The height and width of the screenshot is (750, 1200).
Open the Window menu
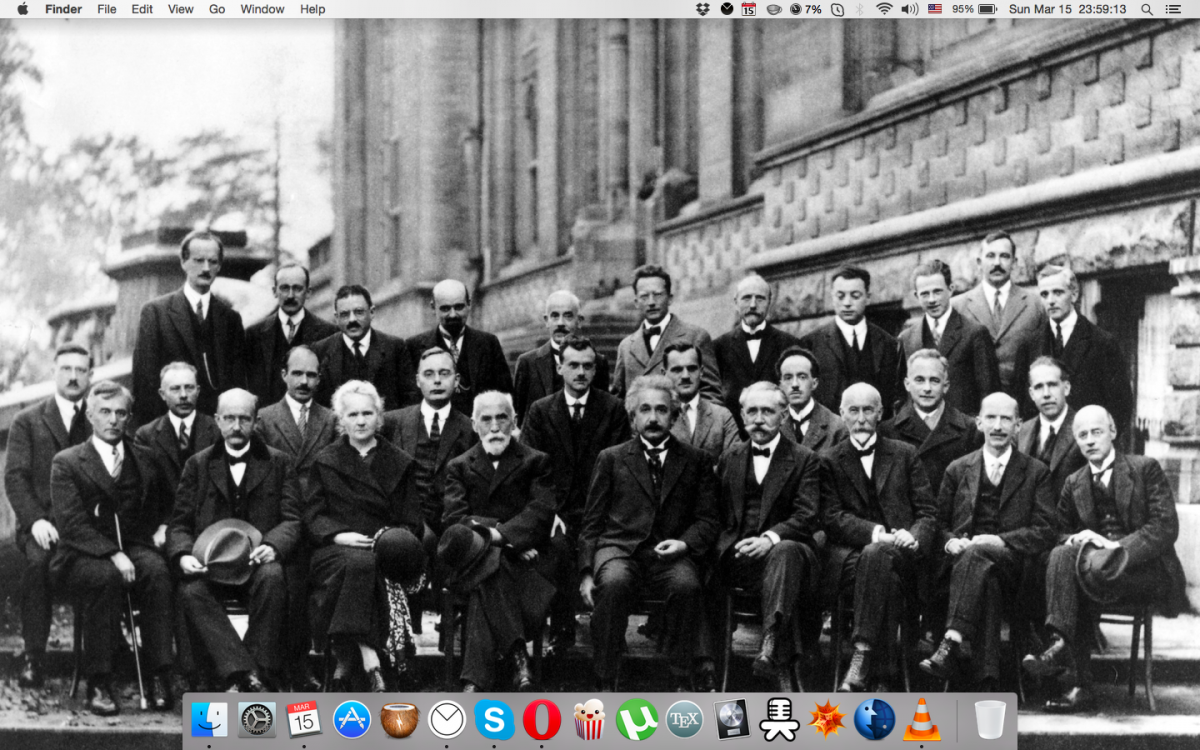[262, 9]
